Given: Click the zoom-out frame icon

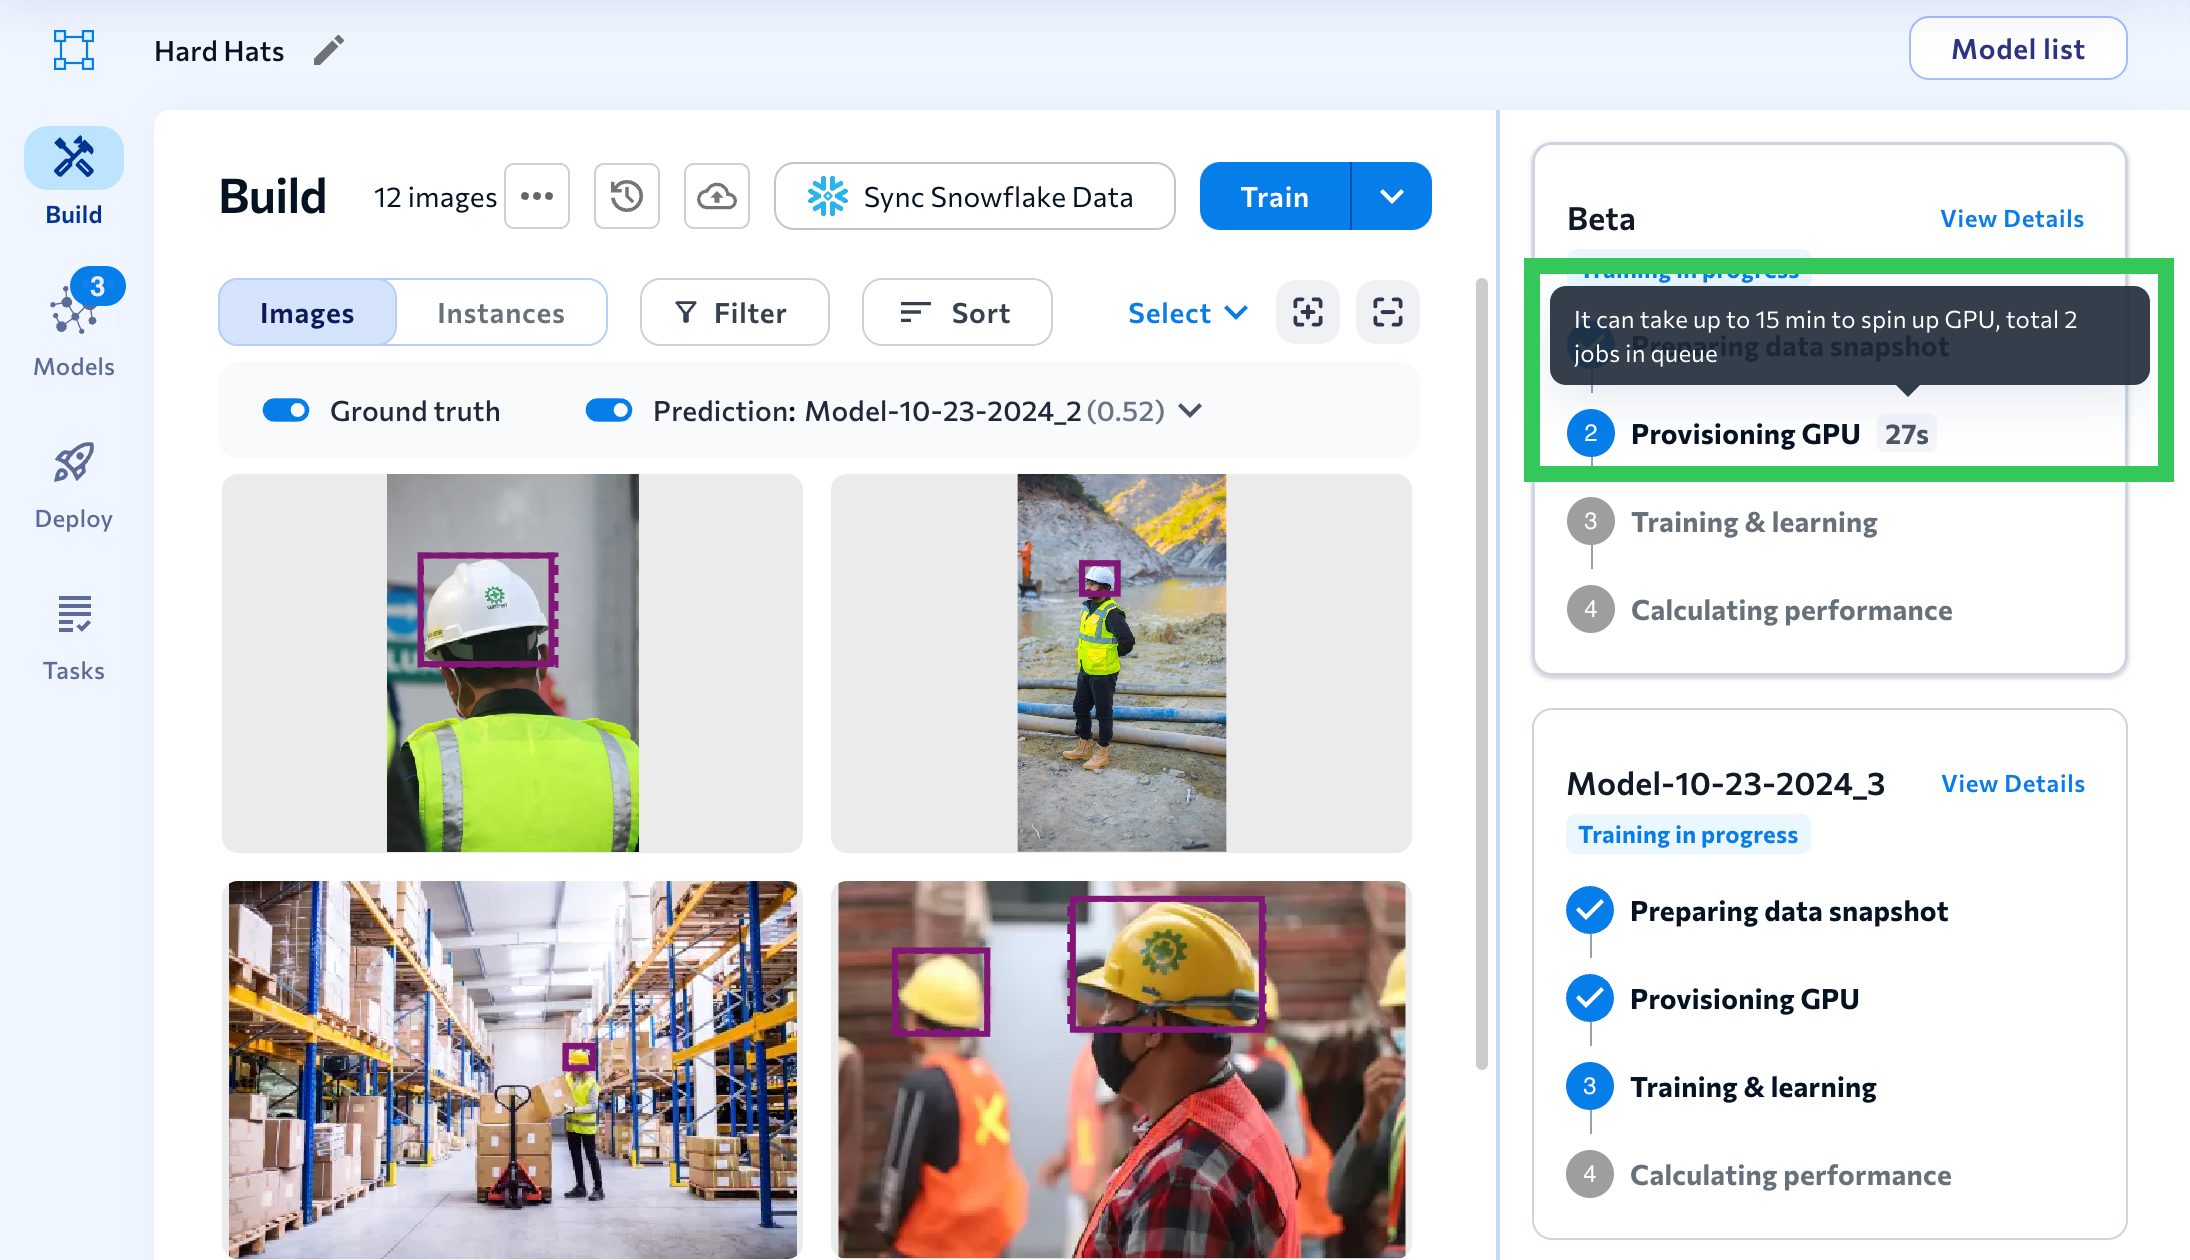Looking at the screenshot, I should pyautogui.click(x=1388, y=313).
